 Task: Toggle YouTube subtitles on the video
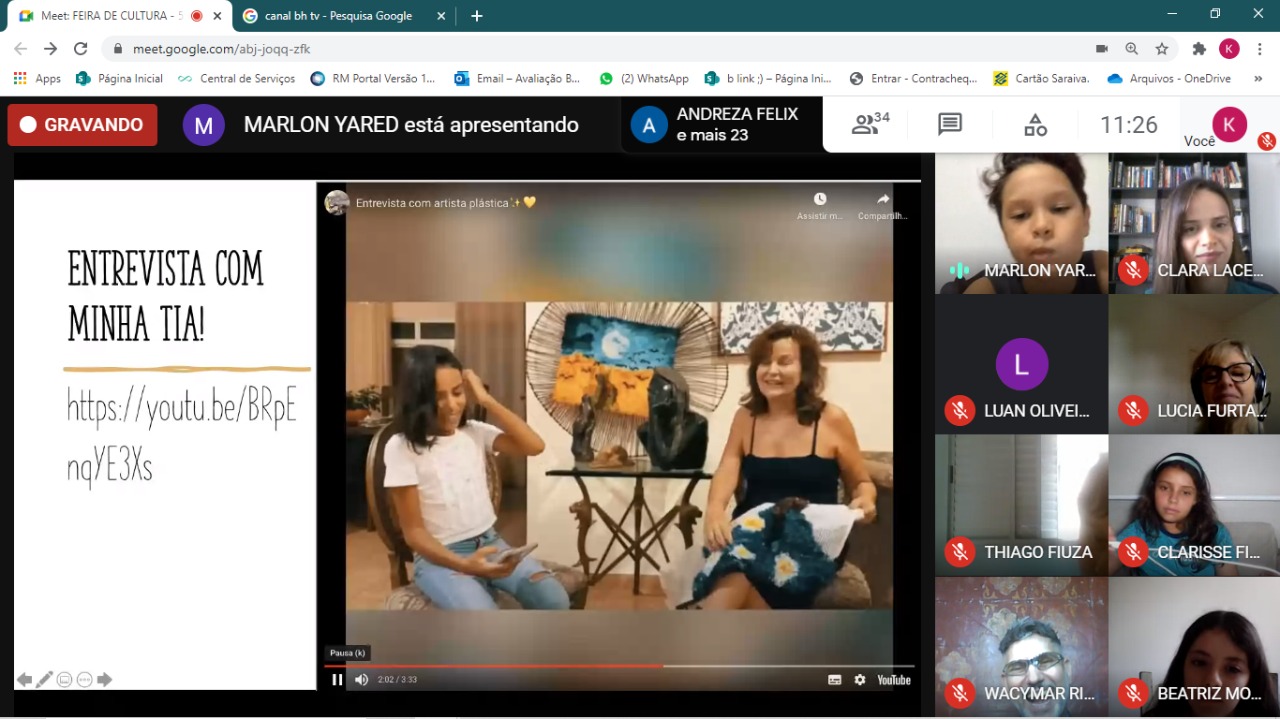(834, 680)
